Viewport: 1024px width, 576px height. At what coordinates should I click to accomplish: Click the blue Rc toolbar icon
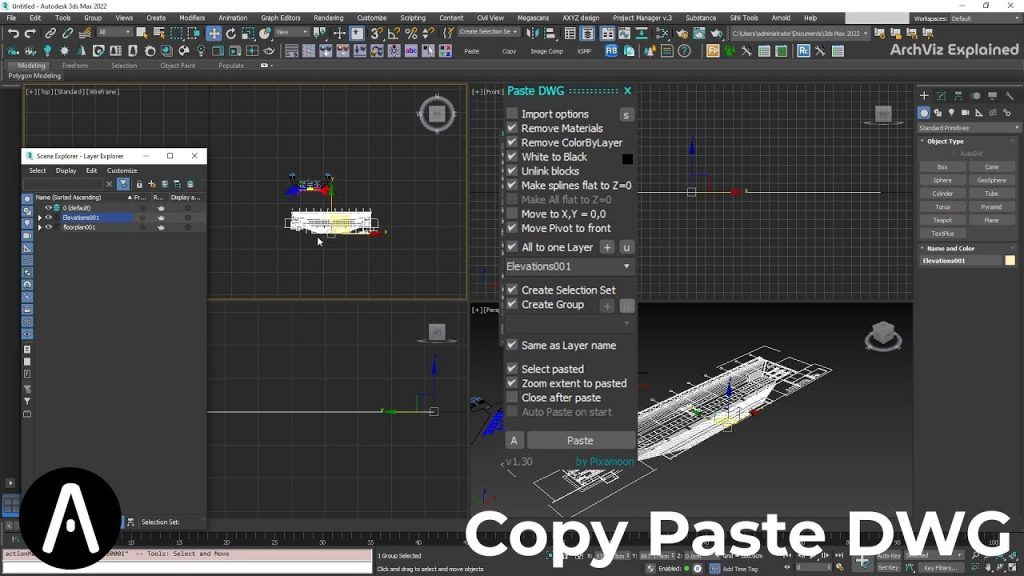803,50
